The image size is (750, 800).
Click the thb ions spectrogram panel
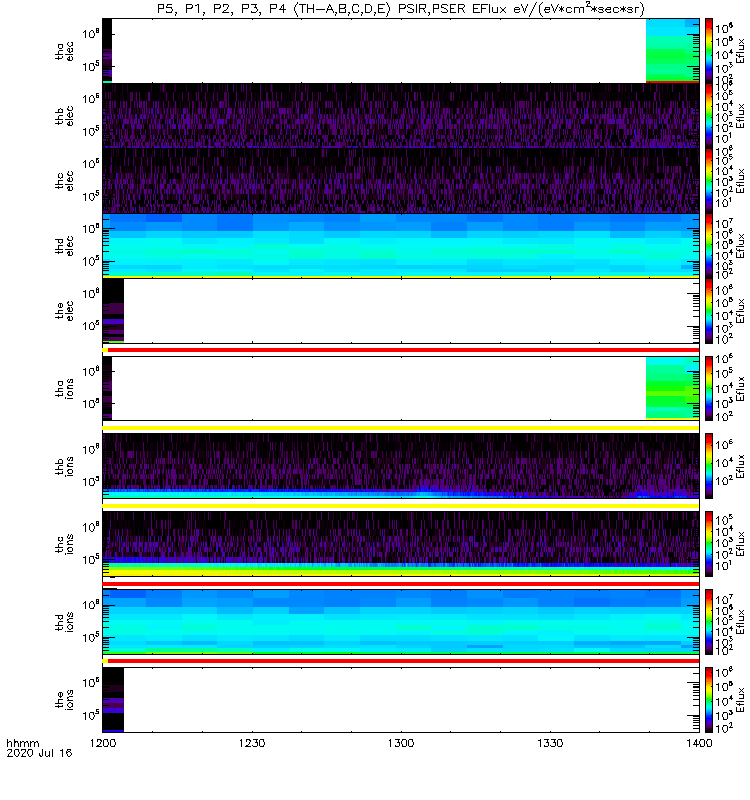tap(400, 465)
